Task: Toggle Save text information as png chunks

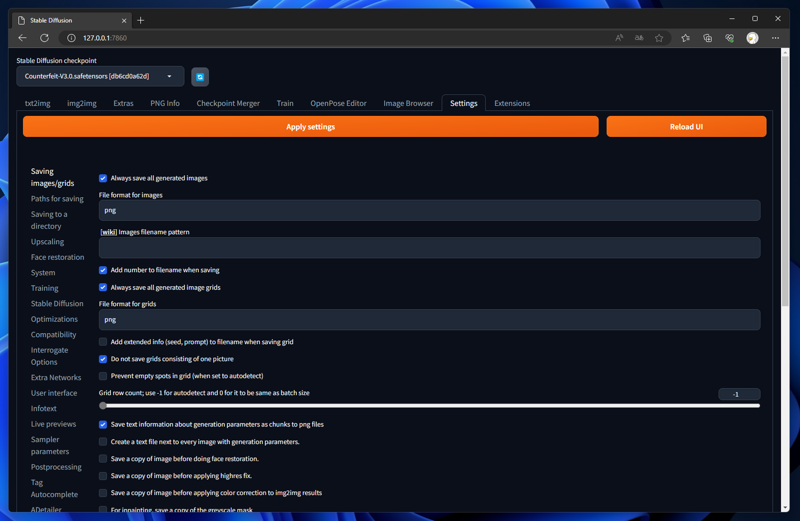Action: (103, 425)
